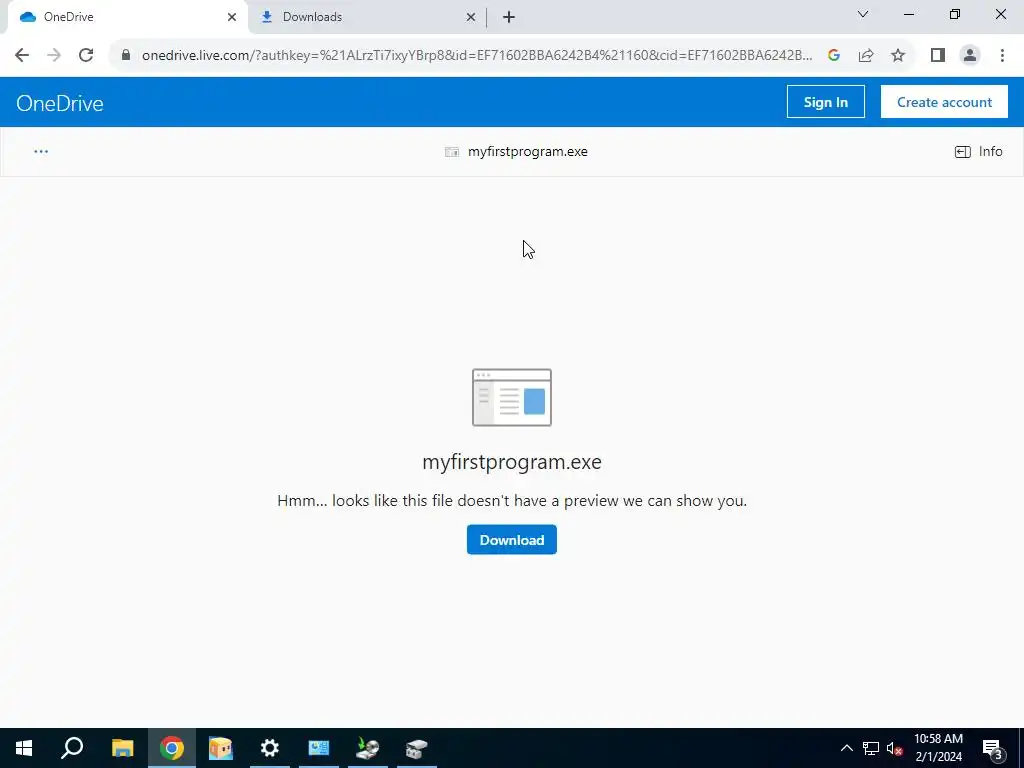
Task: Close the OneDrive tab
Action: pos(232,17)
